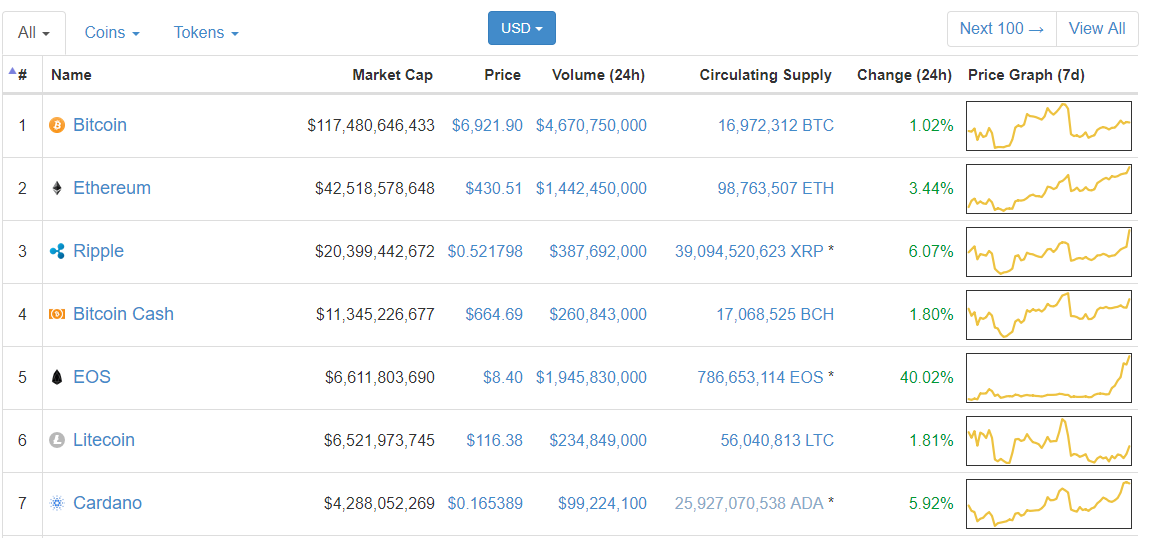Open Litecoin 7-day price graph

click(x=1048, y=440)
